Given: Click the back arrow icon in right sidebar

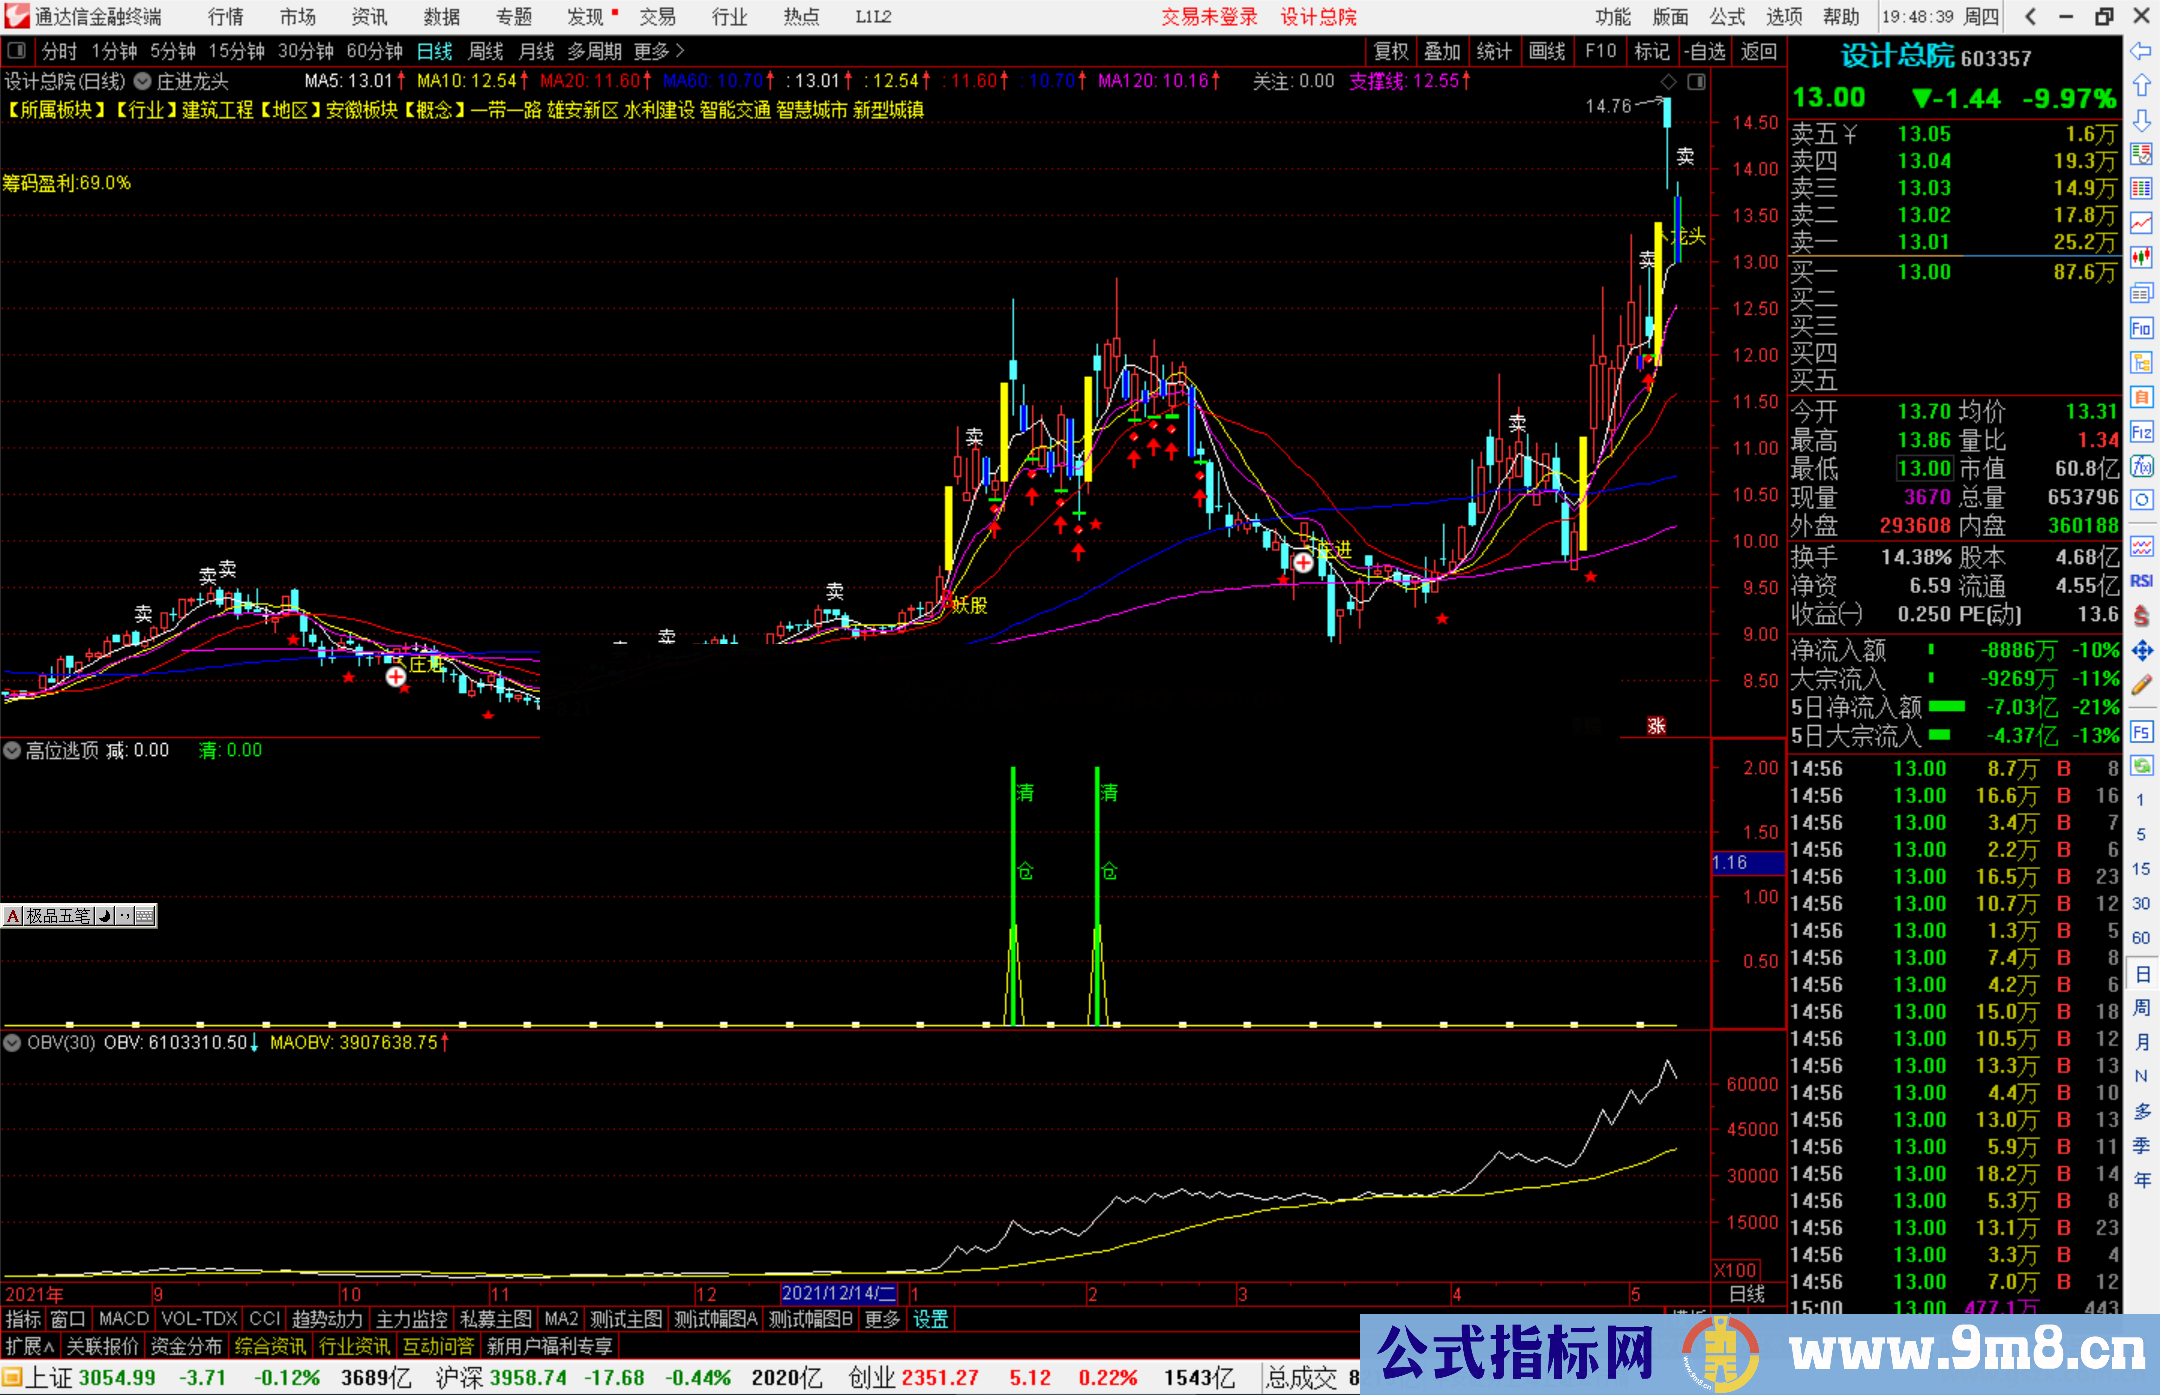Looking at the screenshot, I should coord(2141,51).
